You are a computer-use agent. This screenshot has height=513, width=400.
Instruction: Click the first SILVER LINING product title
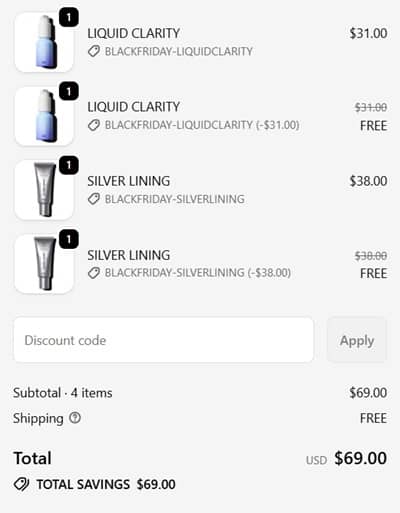coord(129,181)
